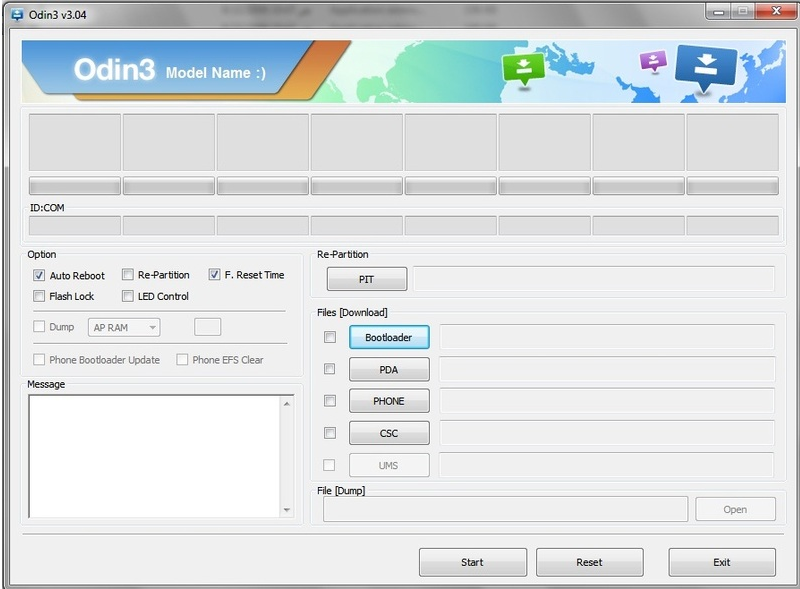
Task: Toggle the Auto Reboot checkbox
Action: point(39,276)
